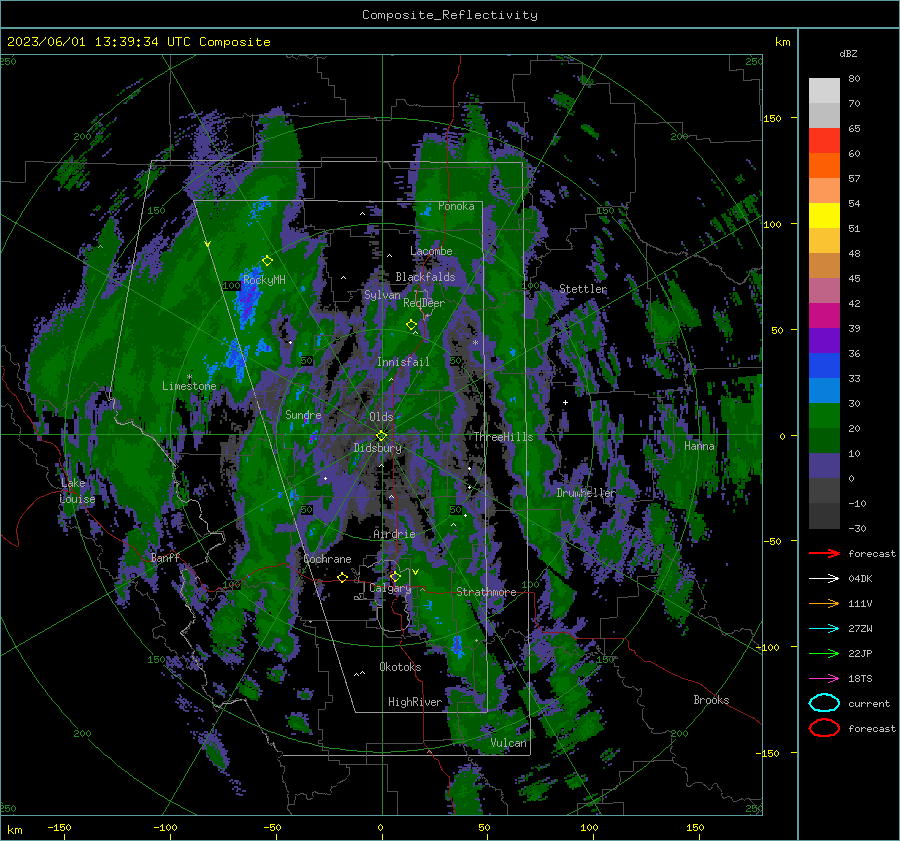Viewport: 900px width, 841px height.
Task: Select the Stettler city label
Action: coord(583,289)
